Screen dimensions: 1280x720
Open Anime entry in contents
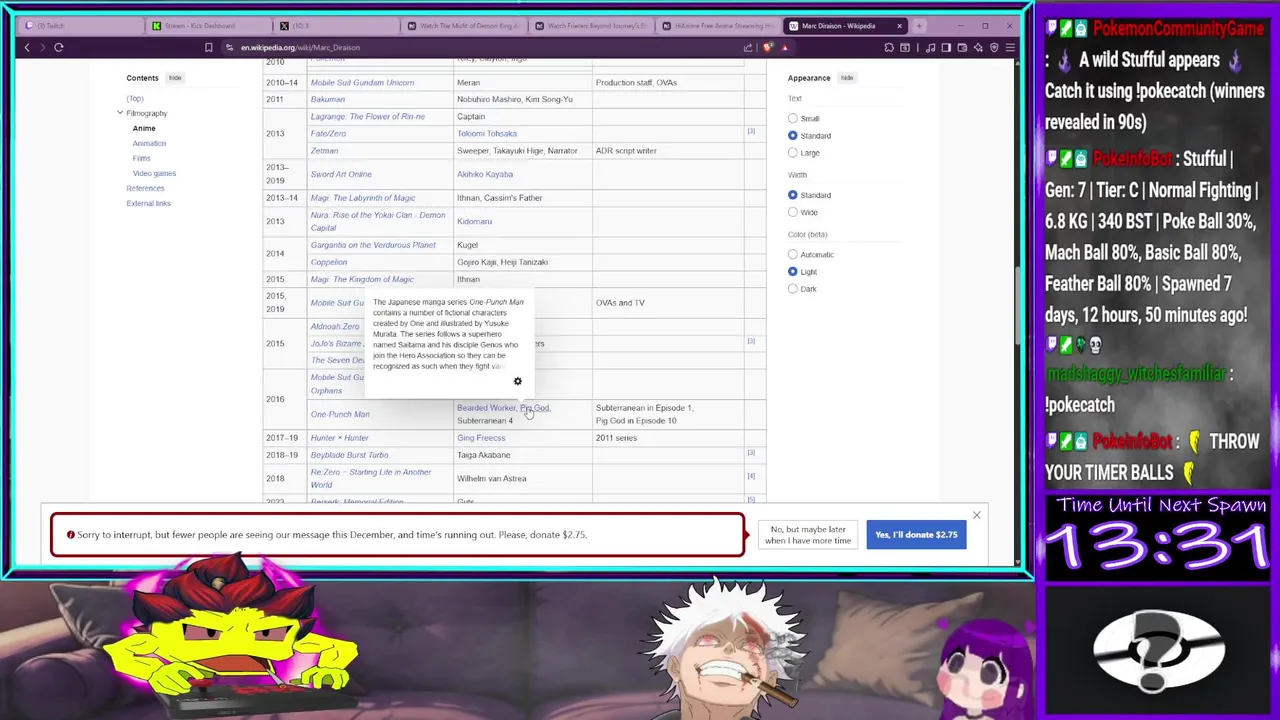pyautogui.click(x=144, y=128)
